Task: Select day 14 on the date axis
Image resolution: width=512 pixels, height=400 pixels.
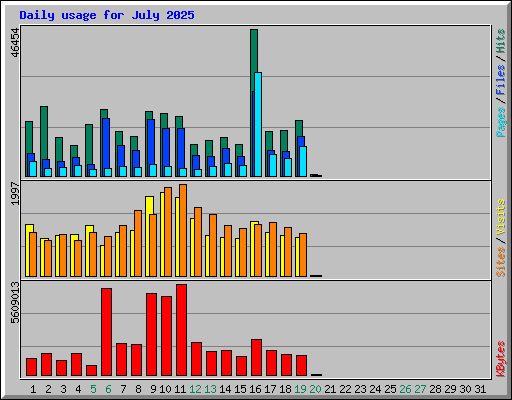Action: (x=225, y=389)
